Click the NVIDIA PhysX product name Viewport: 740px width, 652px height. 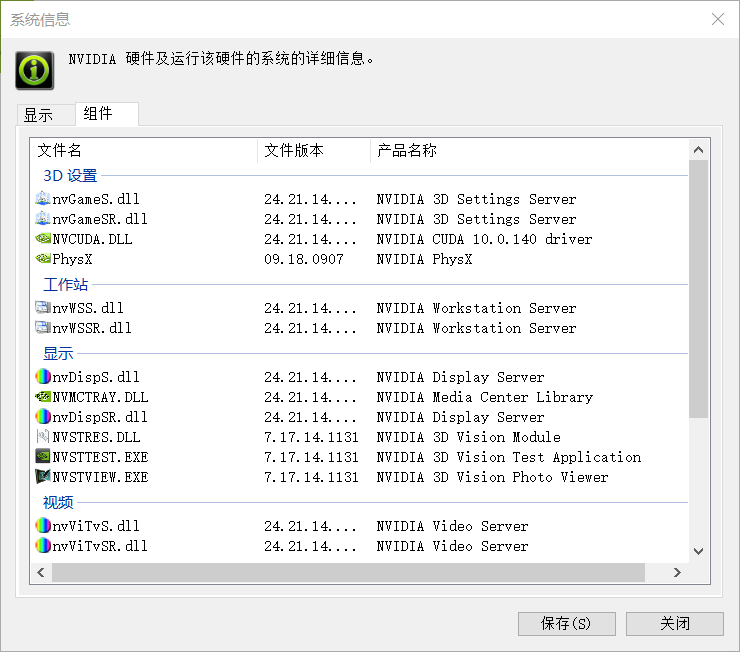424,259
